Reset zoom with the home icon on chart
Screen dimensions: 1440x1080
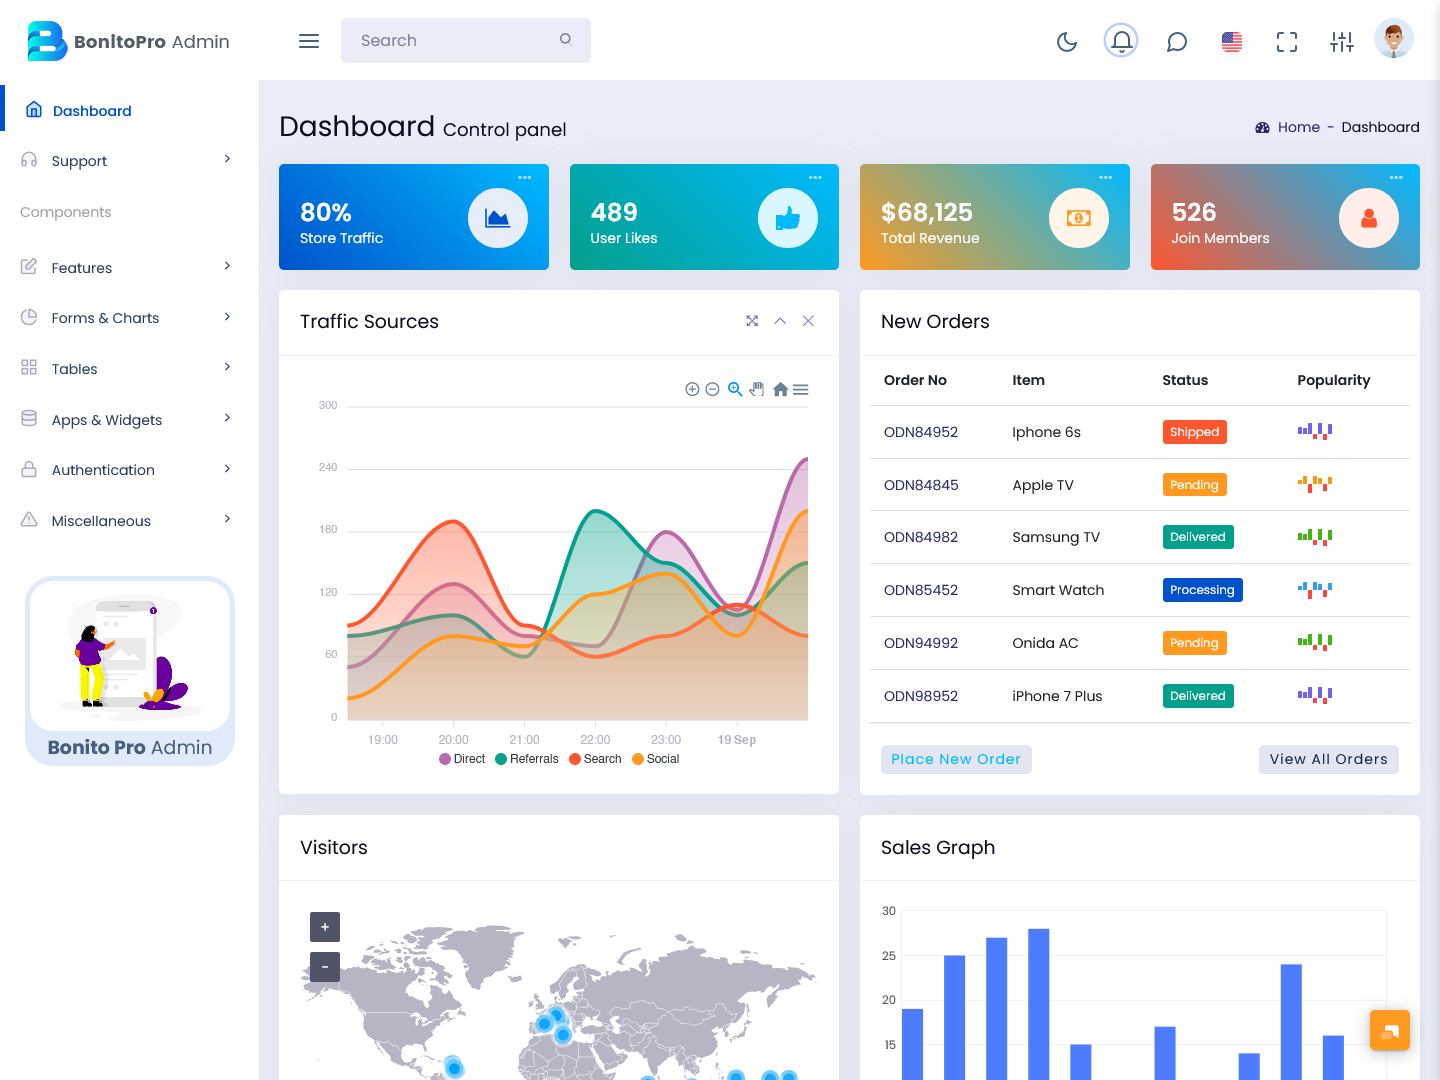pos(779,389)
